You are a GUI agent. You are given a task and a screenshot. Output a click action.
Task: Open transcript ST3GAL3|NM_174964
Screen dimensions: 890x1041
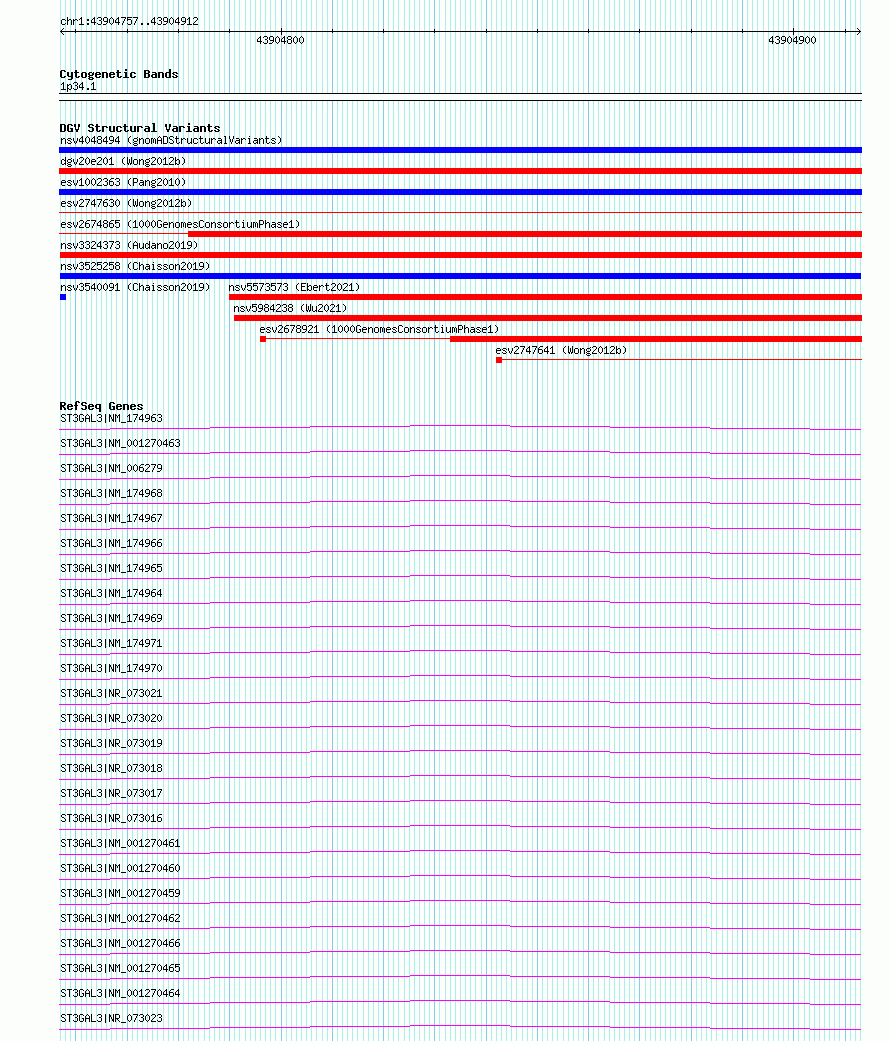click(111, 594)
